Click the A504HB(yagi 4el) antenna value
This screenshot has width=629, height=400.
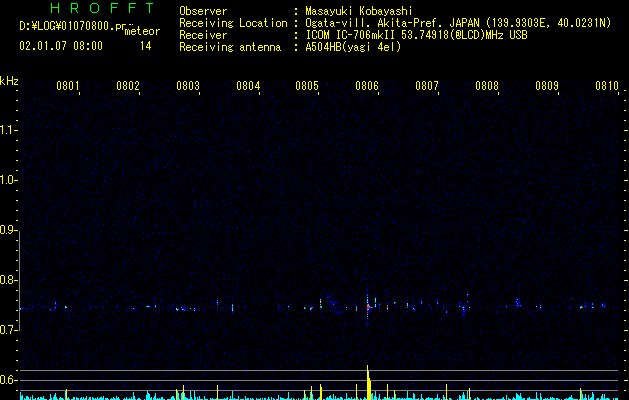[x=353, y=47]
